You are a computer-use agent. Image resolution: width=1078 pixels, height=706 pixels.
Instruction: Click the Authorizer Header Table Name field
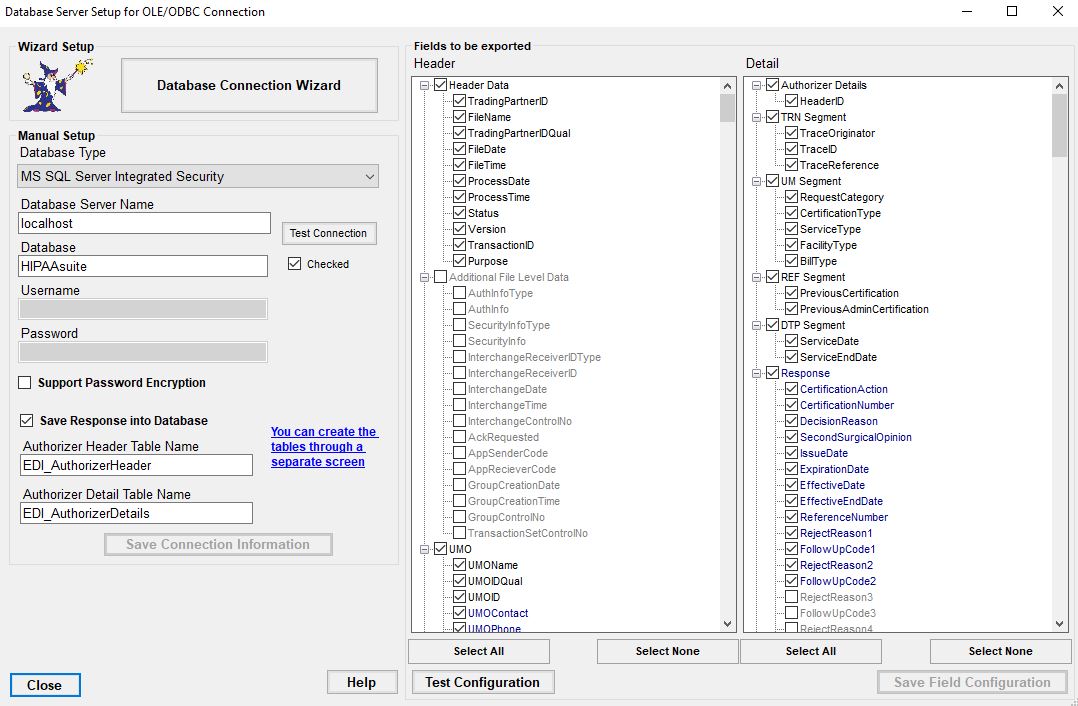[137, 465]
